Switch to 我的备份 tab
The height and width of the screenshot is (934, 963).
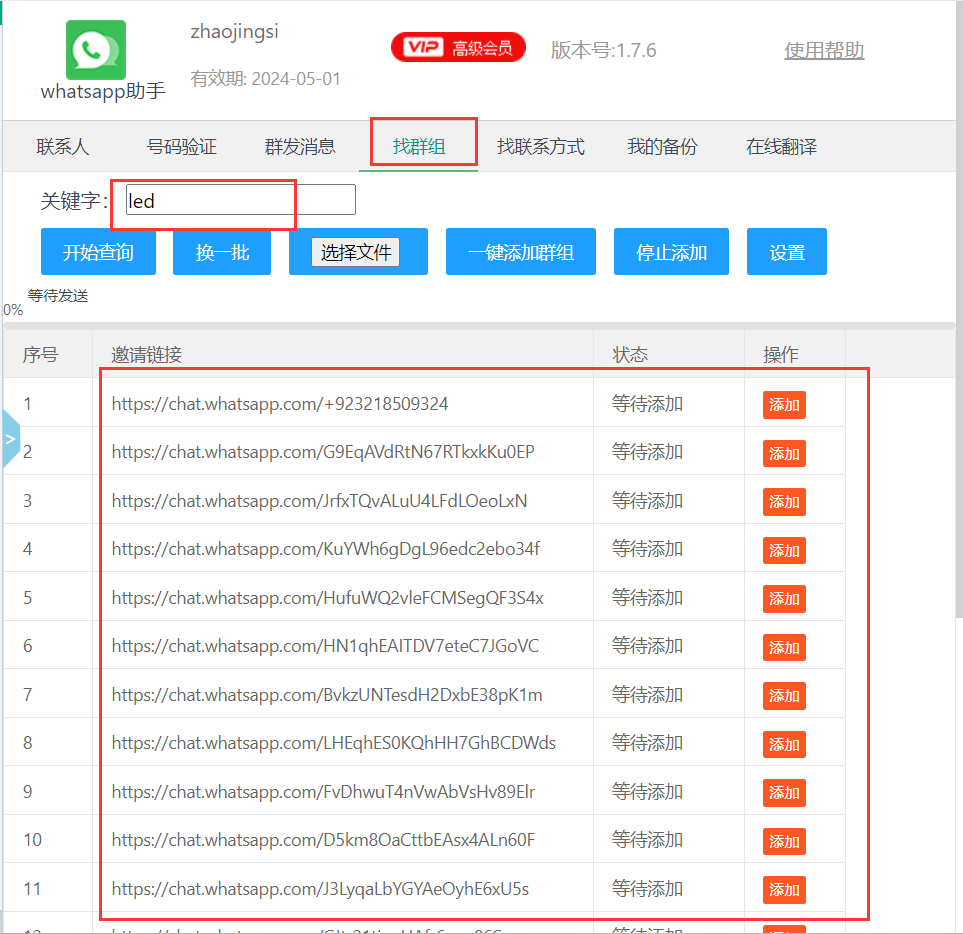coord(662,147)
